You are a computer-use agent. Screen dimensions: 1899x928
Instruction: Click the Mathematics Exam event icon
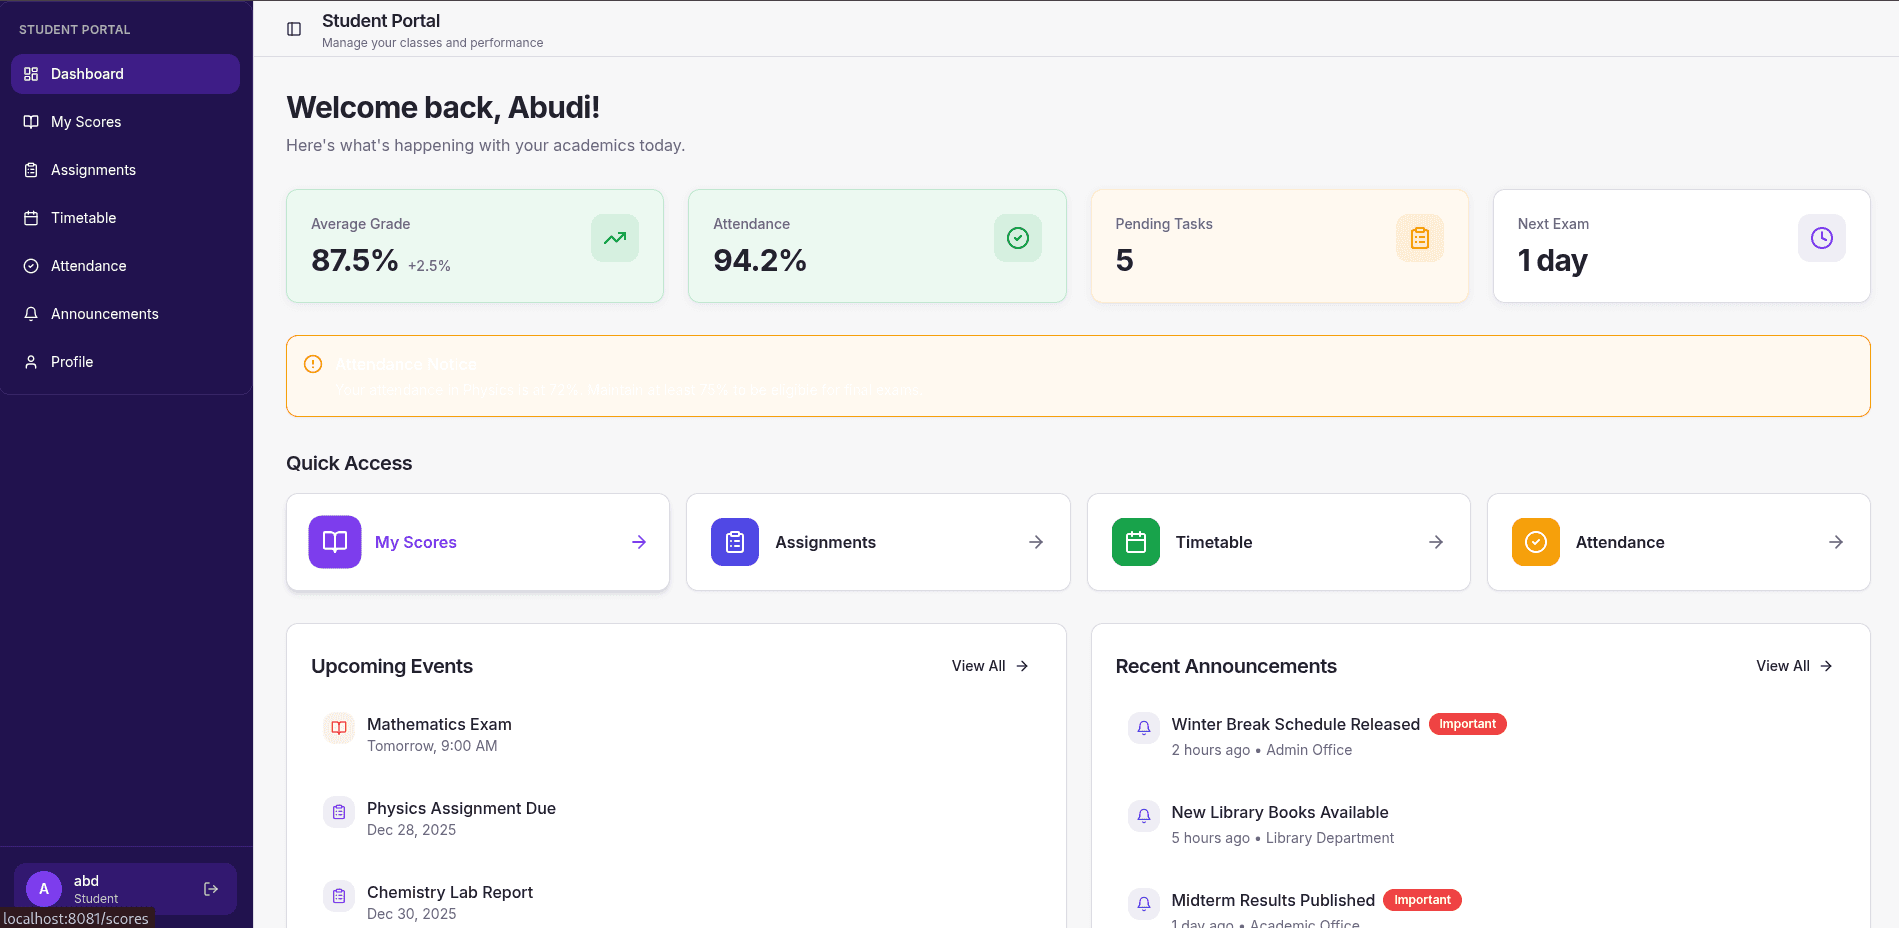pos(339,728)
